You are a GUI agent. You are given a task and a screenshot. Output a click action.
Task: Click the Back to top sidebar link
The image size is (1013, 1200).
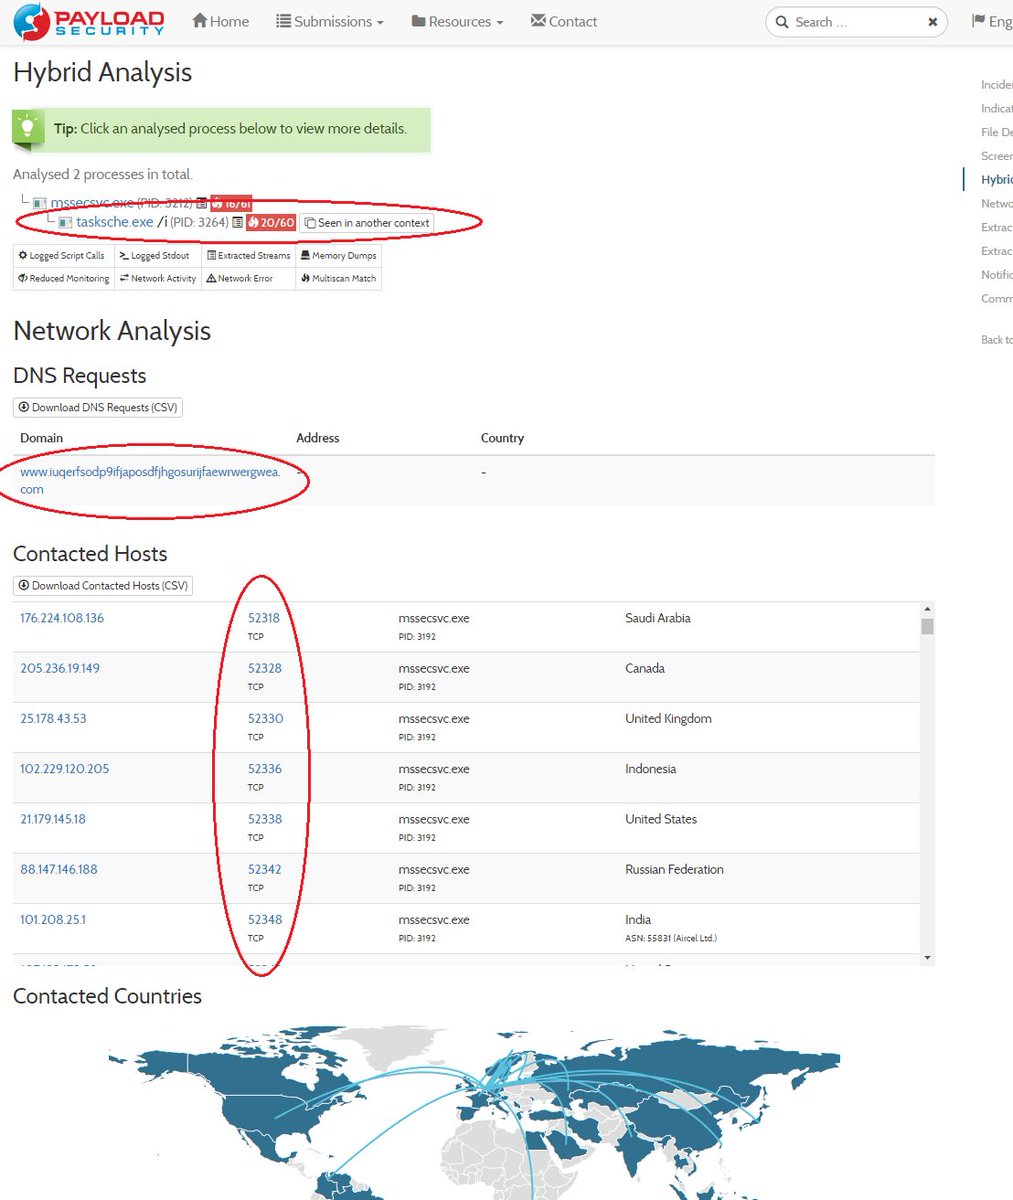coord(996,340)
